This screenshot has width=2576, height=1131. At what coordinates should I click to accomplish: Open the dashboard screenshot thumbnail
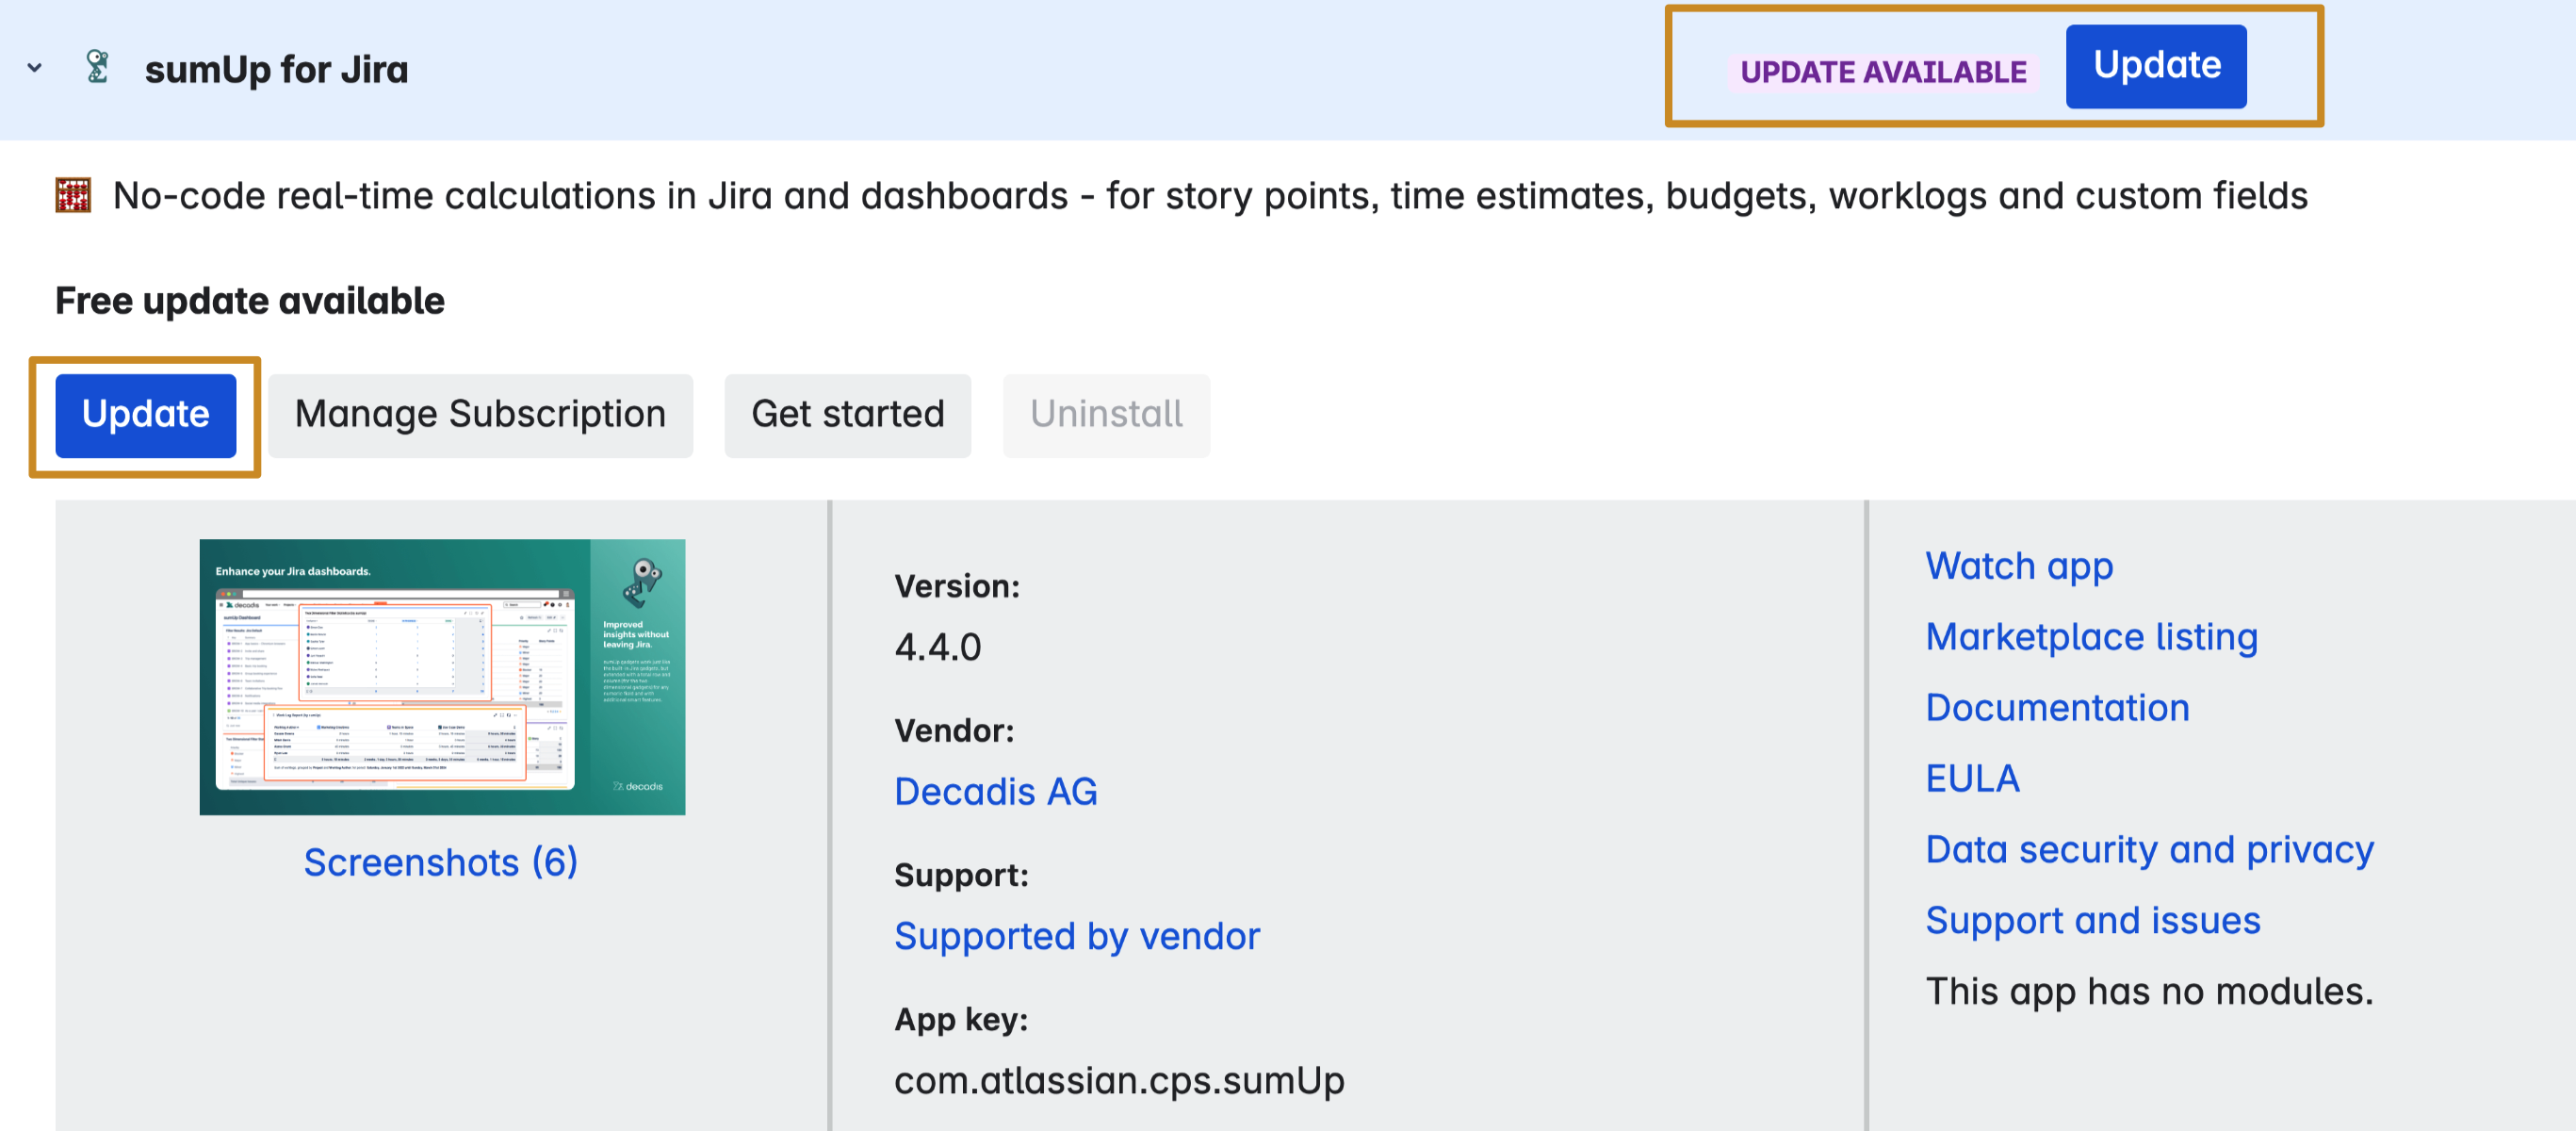(442, 676)
